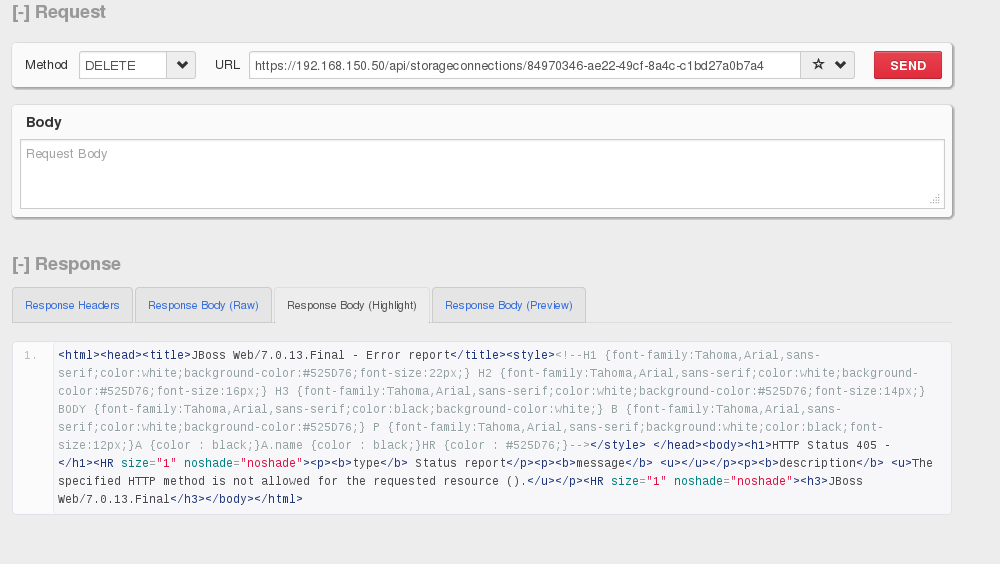Click the opening html tag in response
The width and height of the screenshot is (1000, 564).
[x=78, y=354]
